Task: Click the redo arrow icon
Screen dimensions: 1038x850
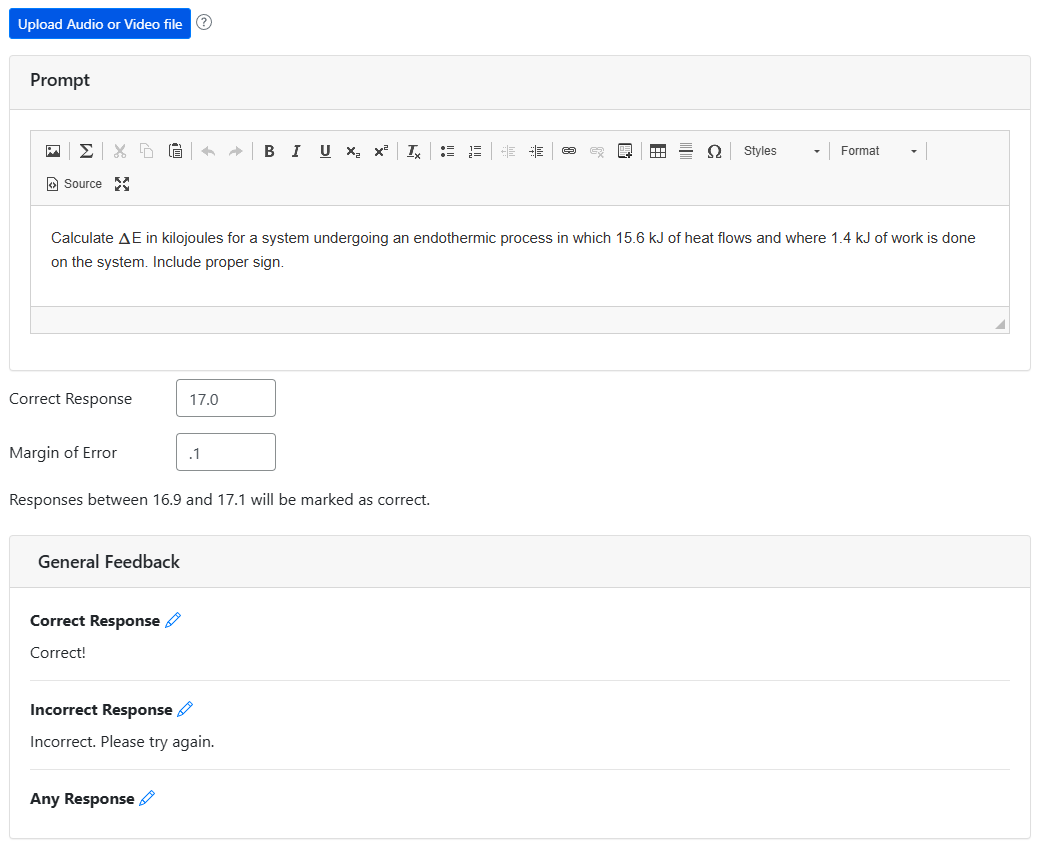Action: (236, 151)
